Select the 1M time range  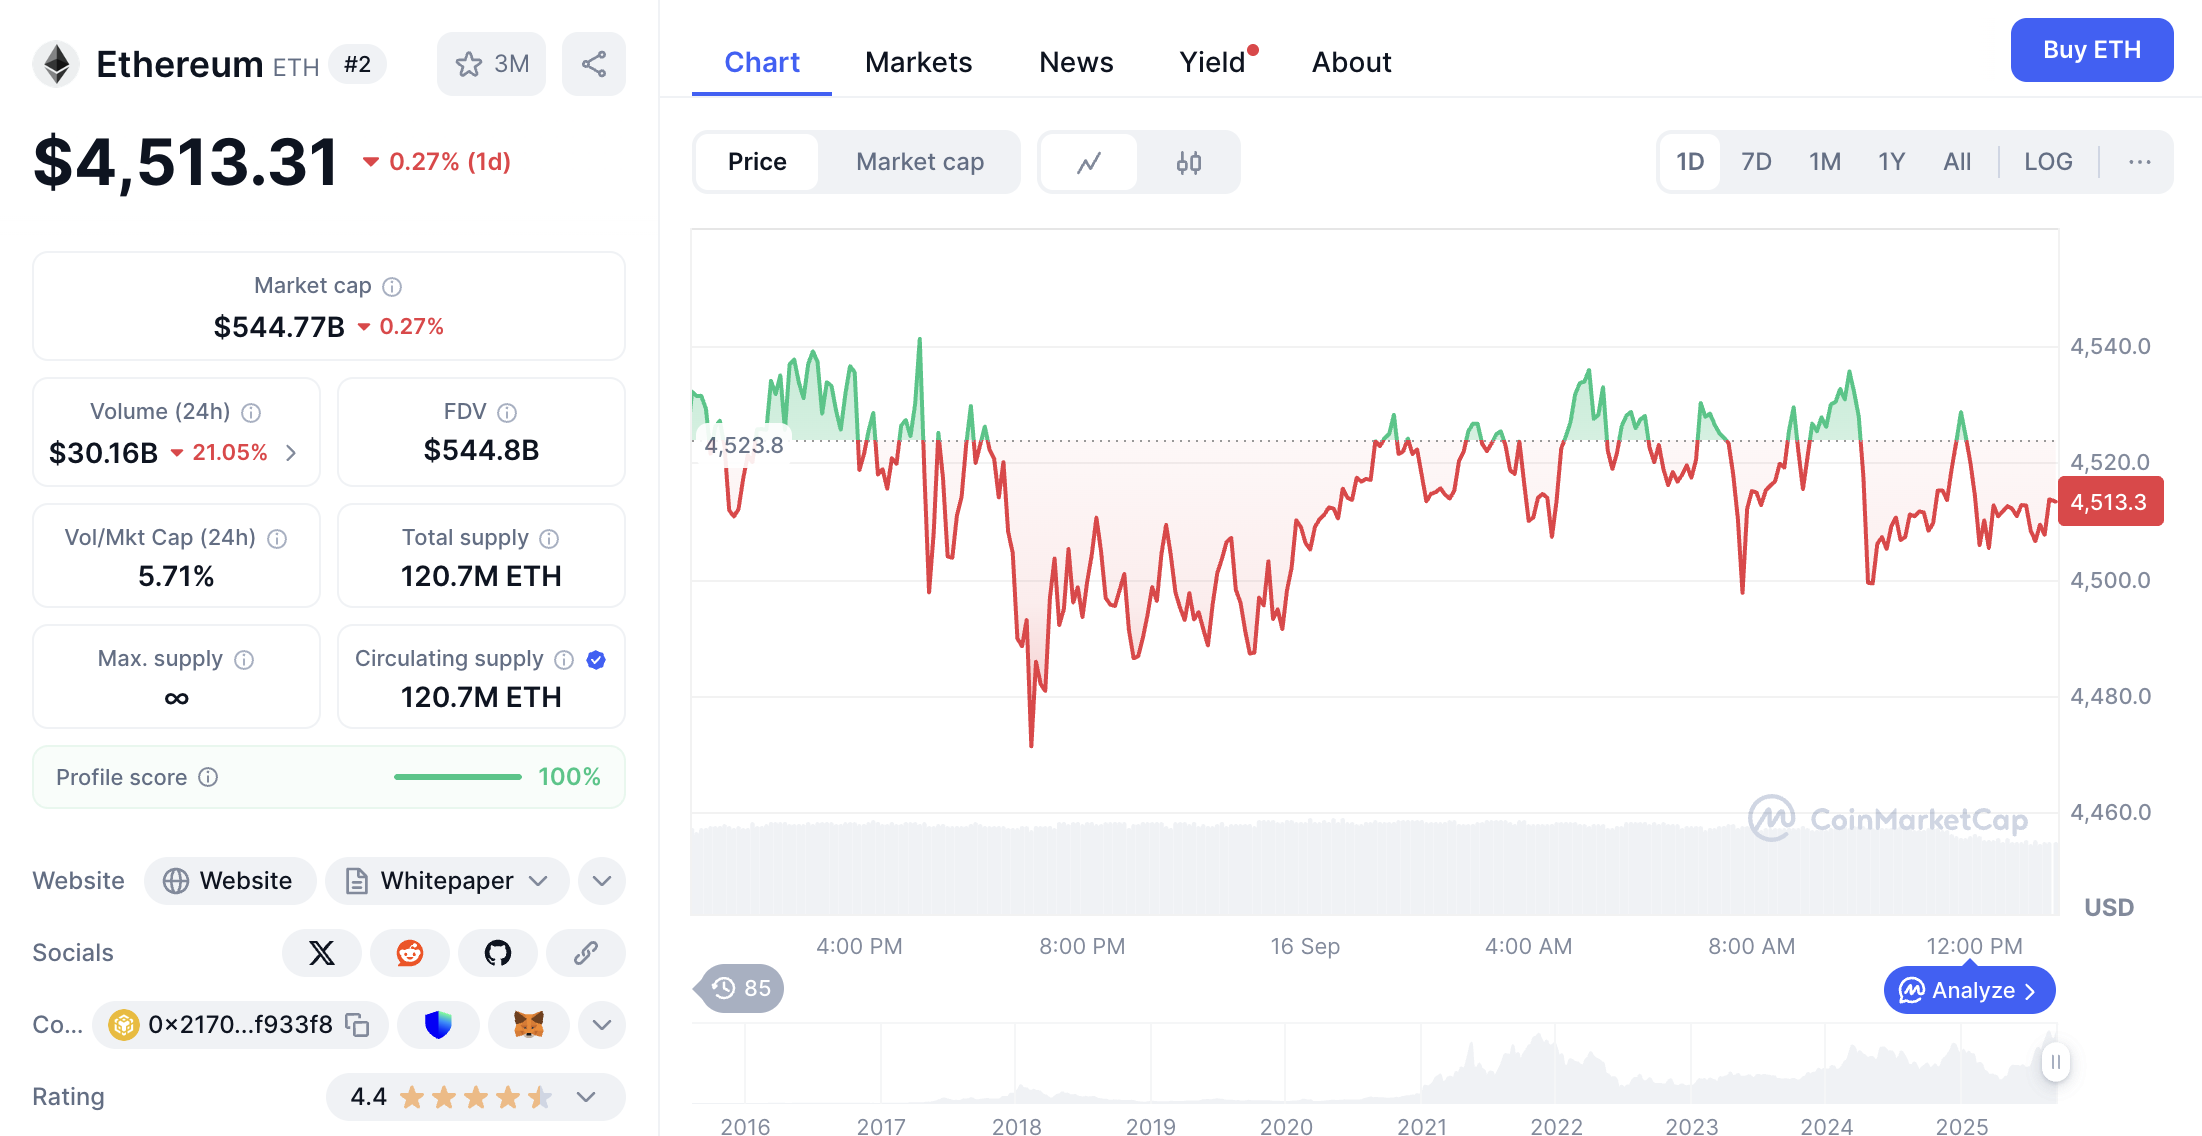[x=1825, y=162]
